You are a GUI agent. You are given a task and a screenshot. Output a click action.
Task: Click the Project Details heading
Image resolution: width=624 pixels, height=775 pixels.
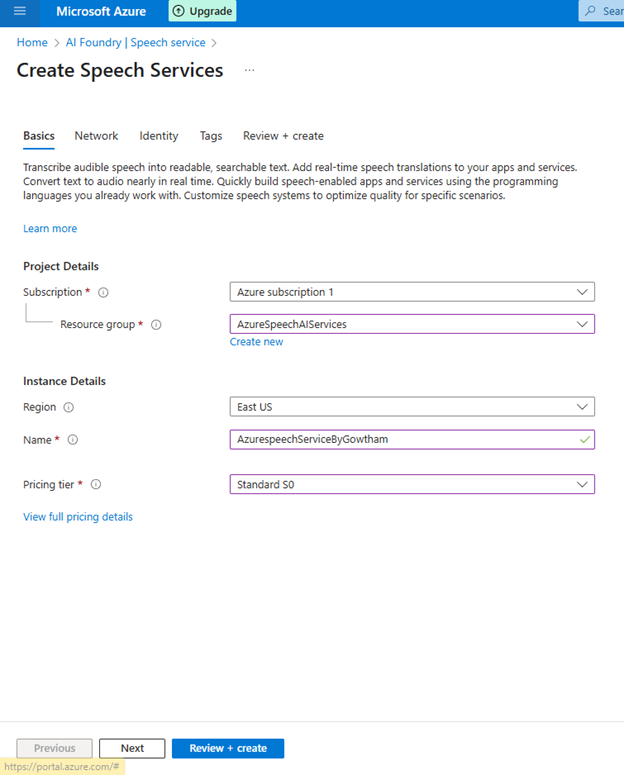click(x=61, y=266)
